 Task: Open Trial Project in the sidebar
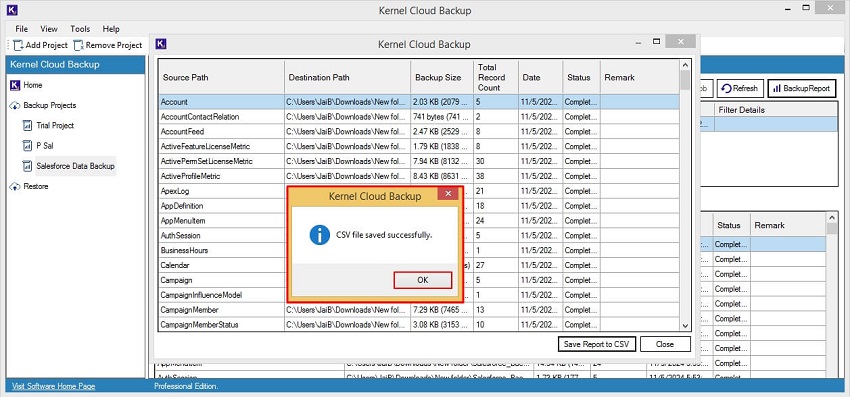tap(55, 125)
